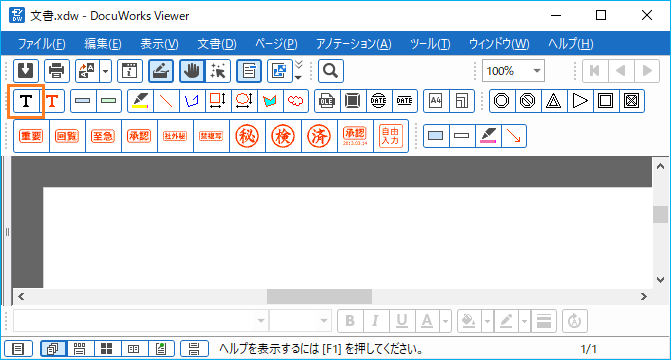
Task: Select the pointer selection tool
Action: point(218,71)
